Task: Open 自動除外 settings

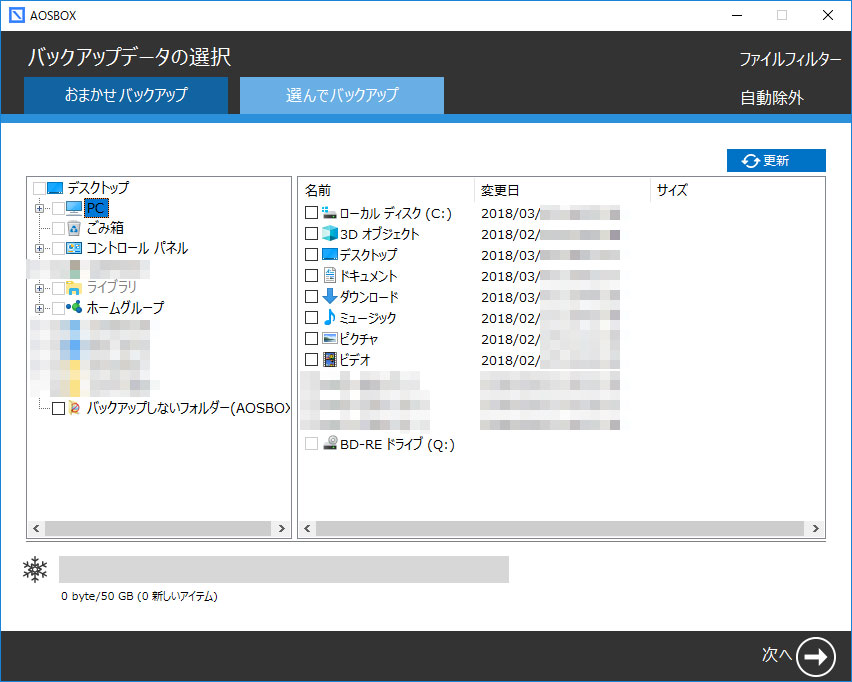Action: 772,98
